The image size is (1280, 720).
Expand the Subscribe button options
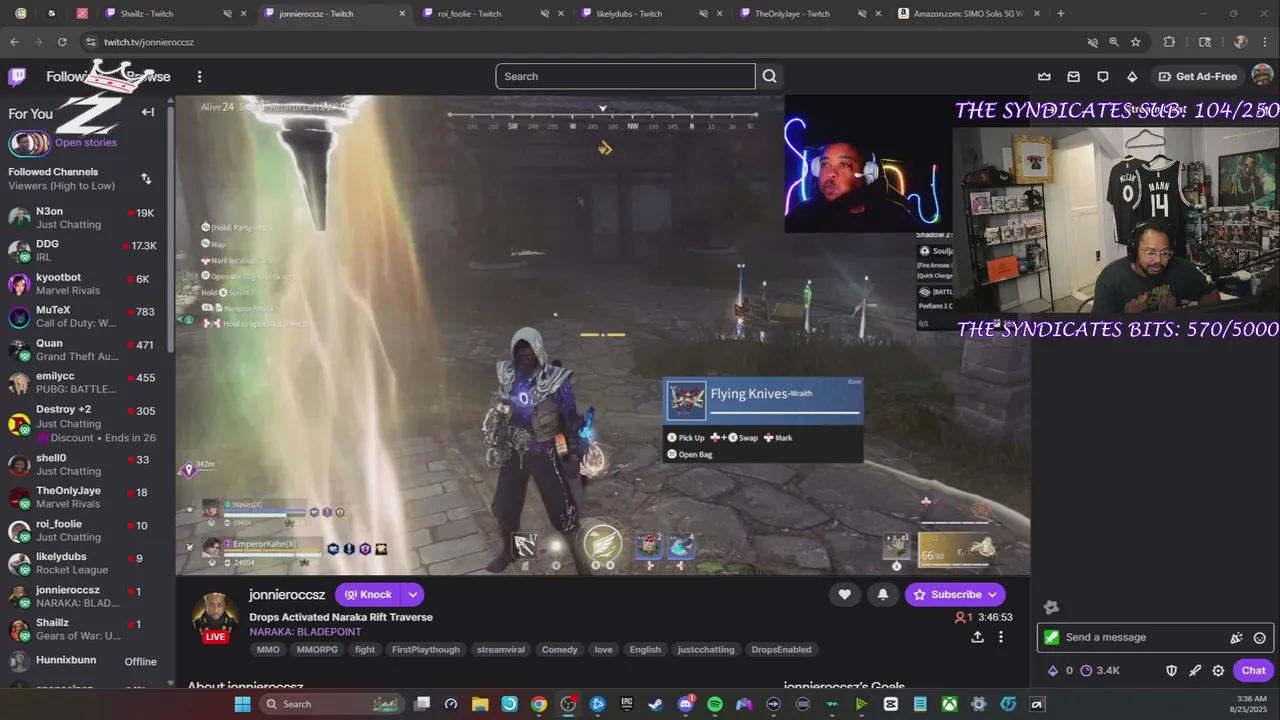pyautogui.click(x=993, y=594)
